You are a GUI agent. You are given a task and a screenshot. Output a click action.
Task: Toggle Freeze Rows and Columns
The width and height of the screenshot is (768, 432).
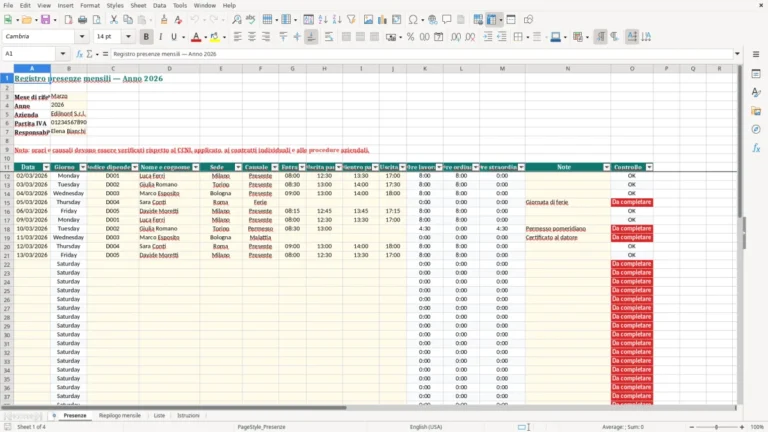click(491, 20)
